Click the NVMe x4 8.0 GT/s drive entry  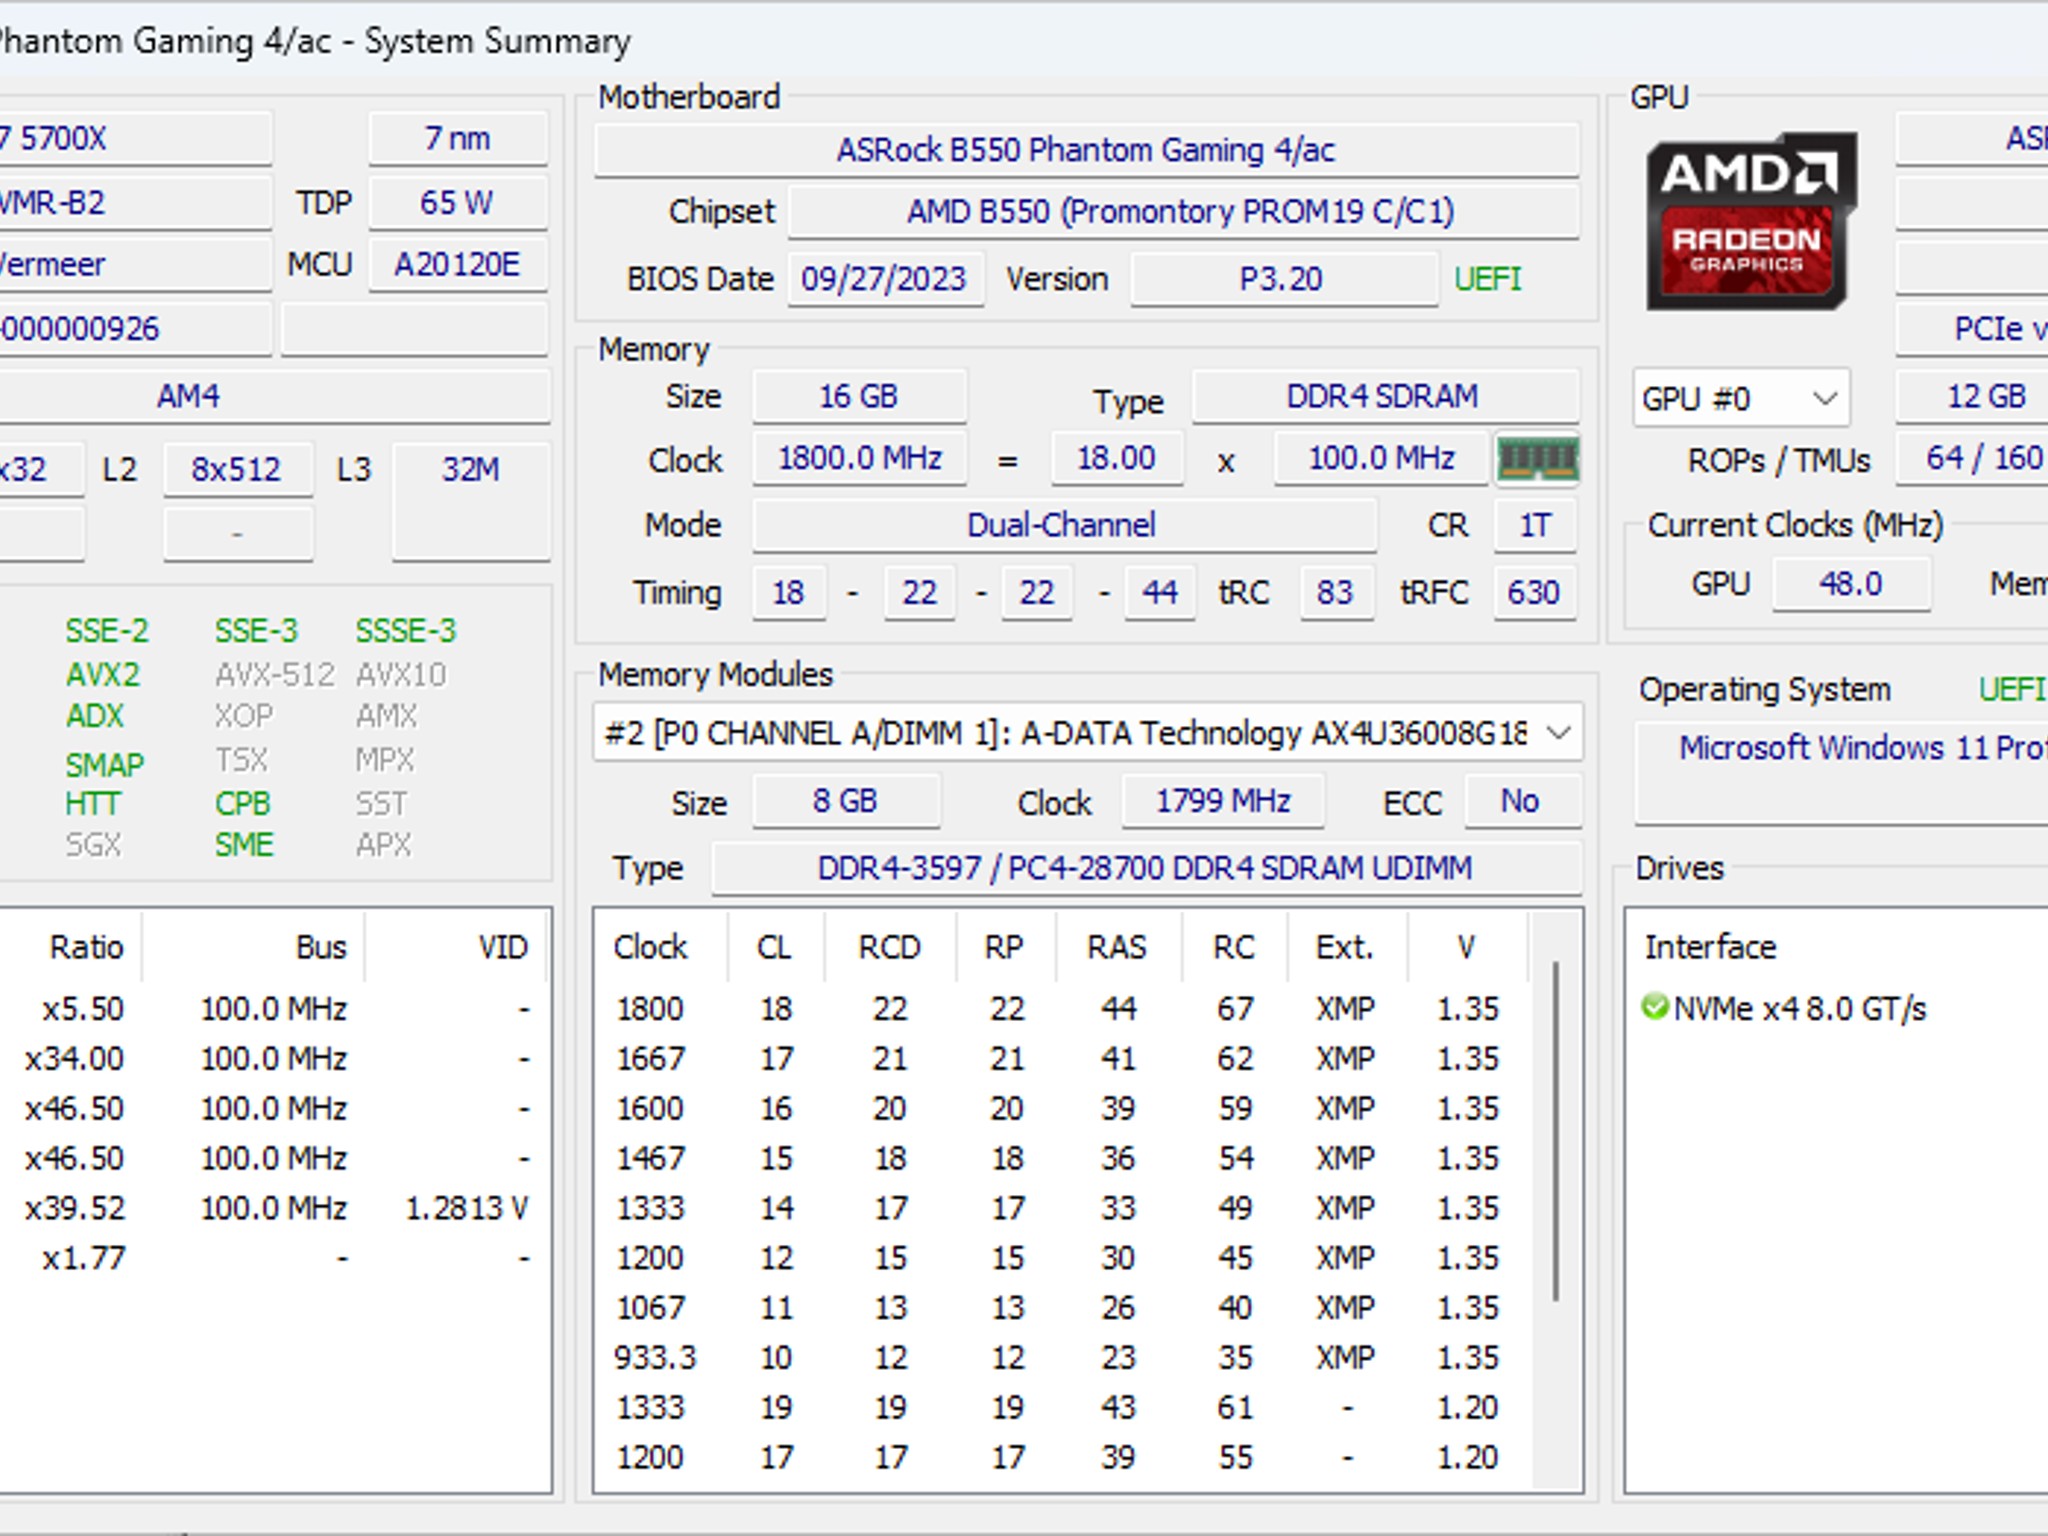click(1798, 1008)
